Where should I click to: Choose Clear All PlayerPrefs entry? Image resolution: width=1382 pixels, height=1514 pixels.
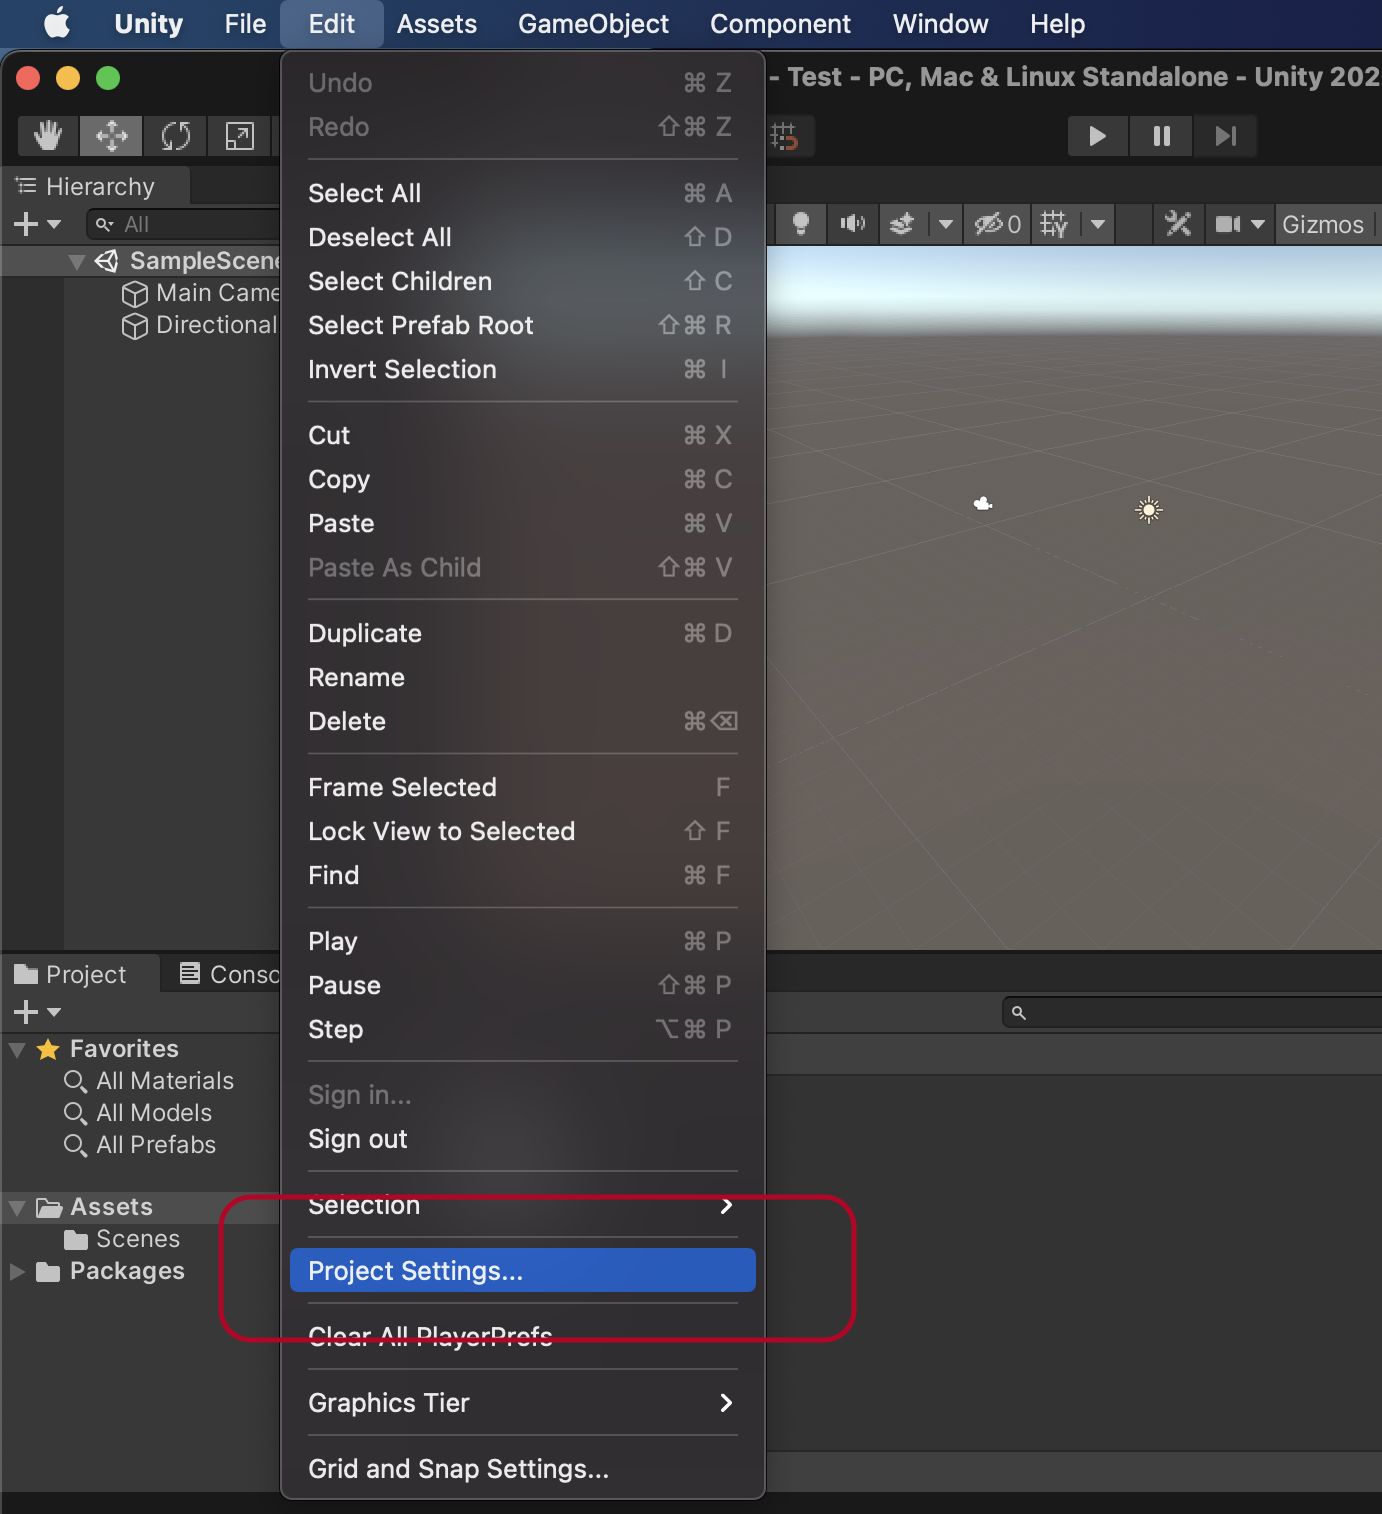point(522,1337)
